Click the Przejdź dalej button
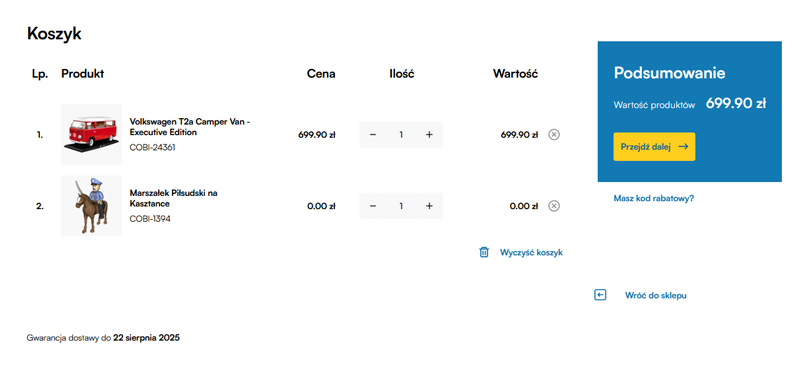Viewport: 800px width, 374px height. pos(654,146)
